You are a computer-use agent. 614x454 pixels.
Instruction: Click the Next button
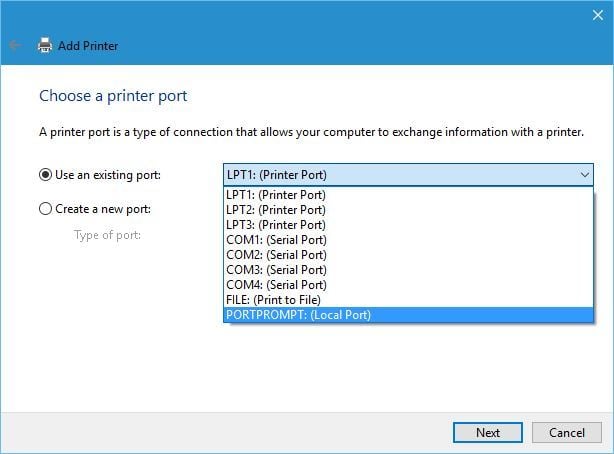(x=488, y=432)
